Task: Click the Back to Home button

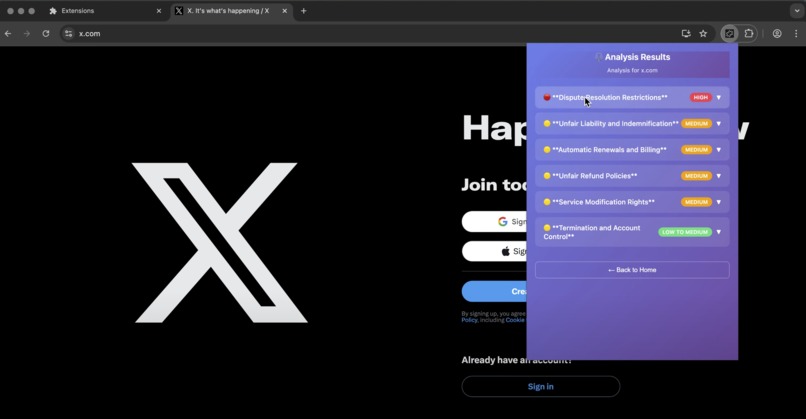Action: tap(632, 270)
